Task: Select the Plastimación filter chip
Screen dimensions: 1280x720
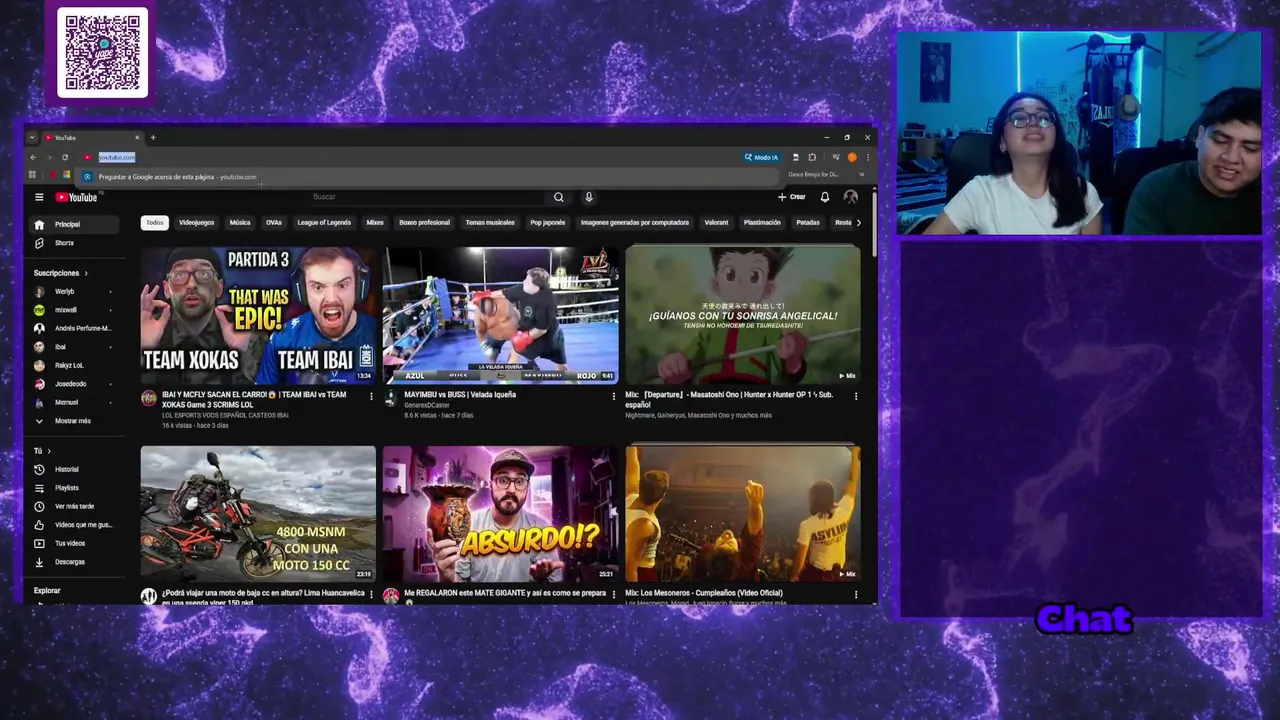Action: (x=762, y=223)
